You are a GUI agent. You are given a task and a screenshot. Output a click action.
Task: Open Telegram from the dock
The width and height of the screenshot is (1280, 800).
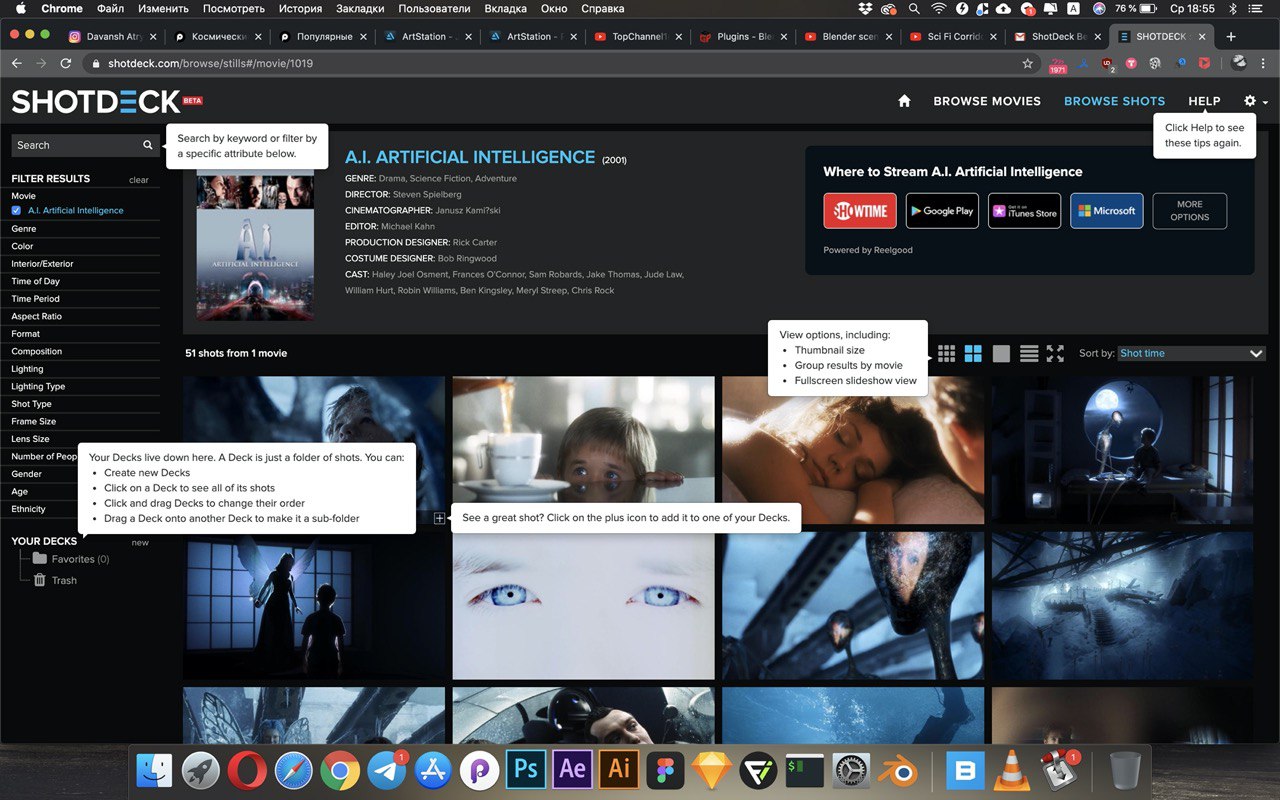(x=387, y=771)
